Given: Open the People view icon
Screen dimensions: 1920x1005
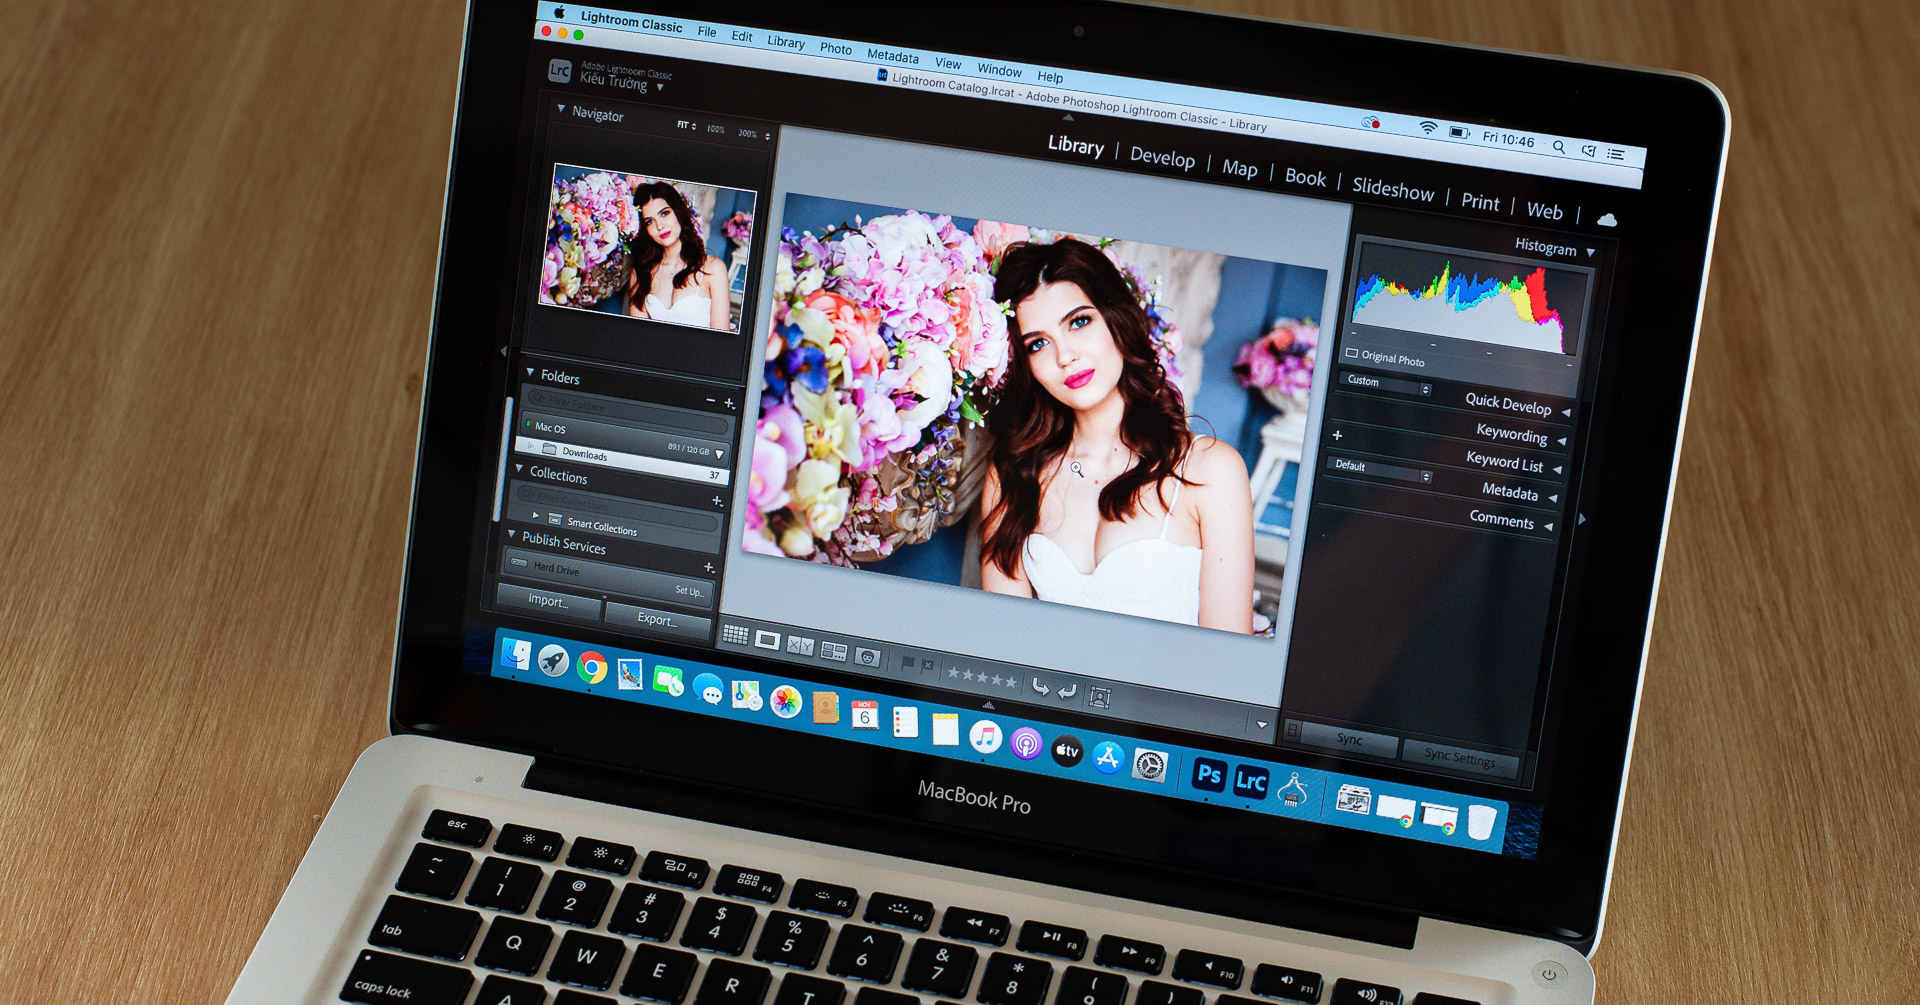Looking at the screenshot, I should [x=868, y=659].
